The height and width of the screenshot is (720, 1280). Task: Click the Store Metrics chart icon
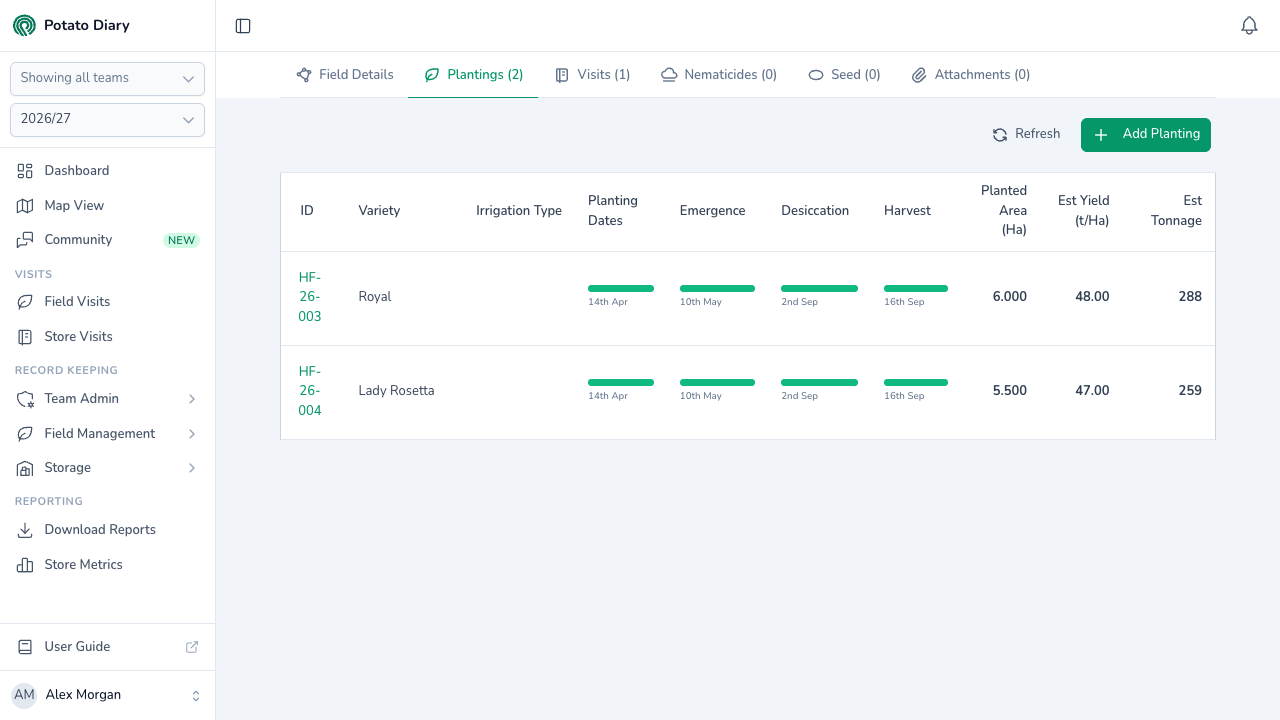(25, 565)
